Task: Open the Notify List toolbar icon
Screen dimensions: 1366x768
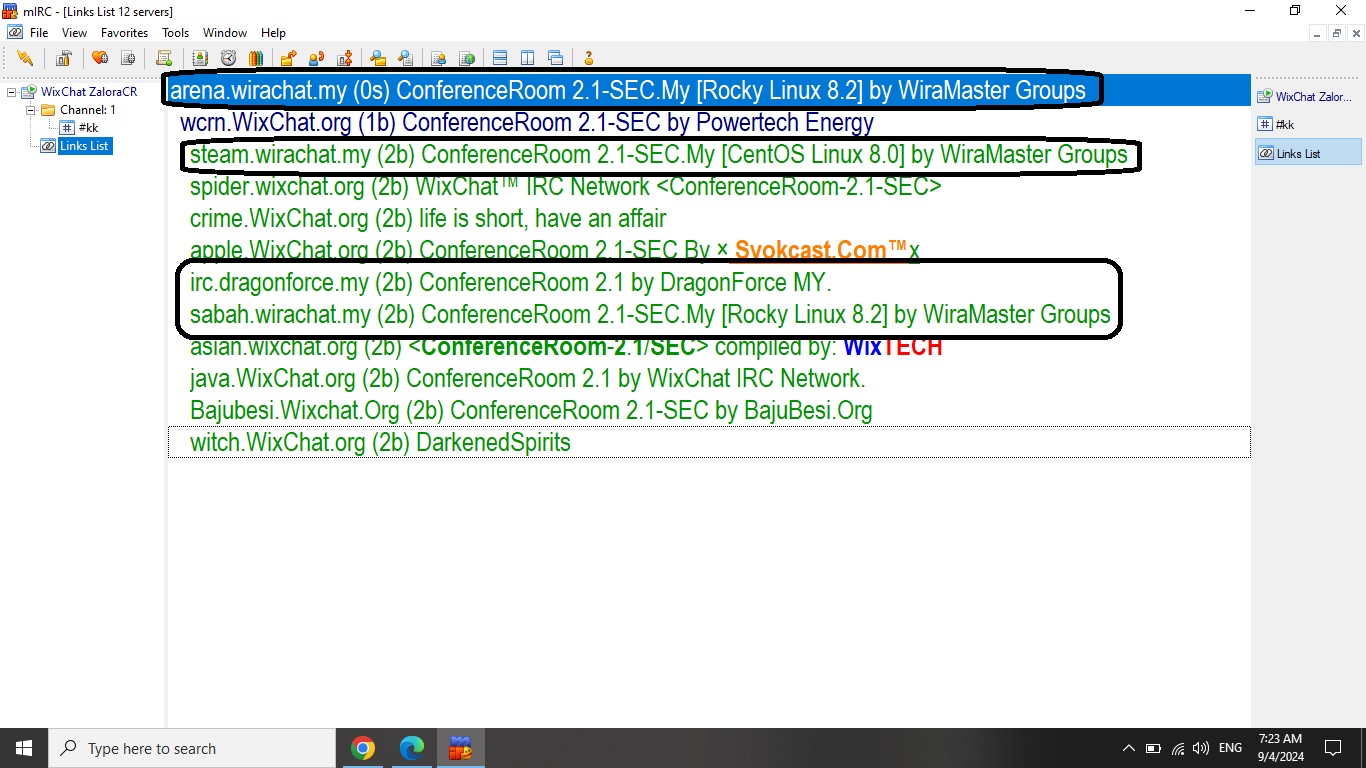Action: pyautogui.click(x=439, y=58)
